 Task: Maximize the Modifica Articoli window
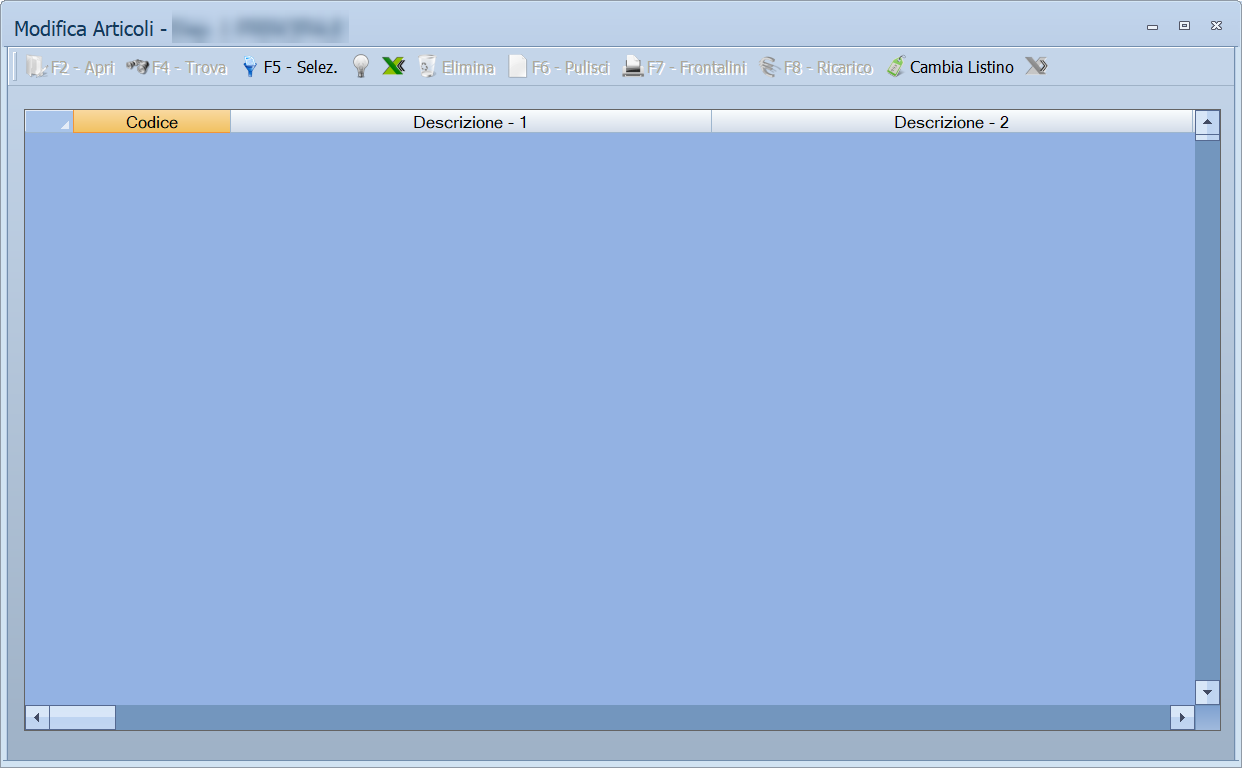coord(1184,26)
